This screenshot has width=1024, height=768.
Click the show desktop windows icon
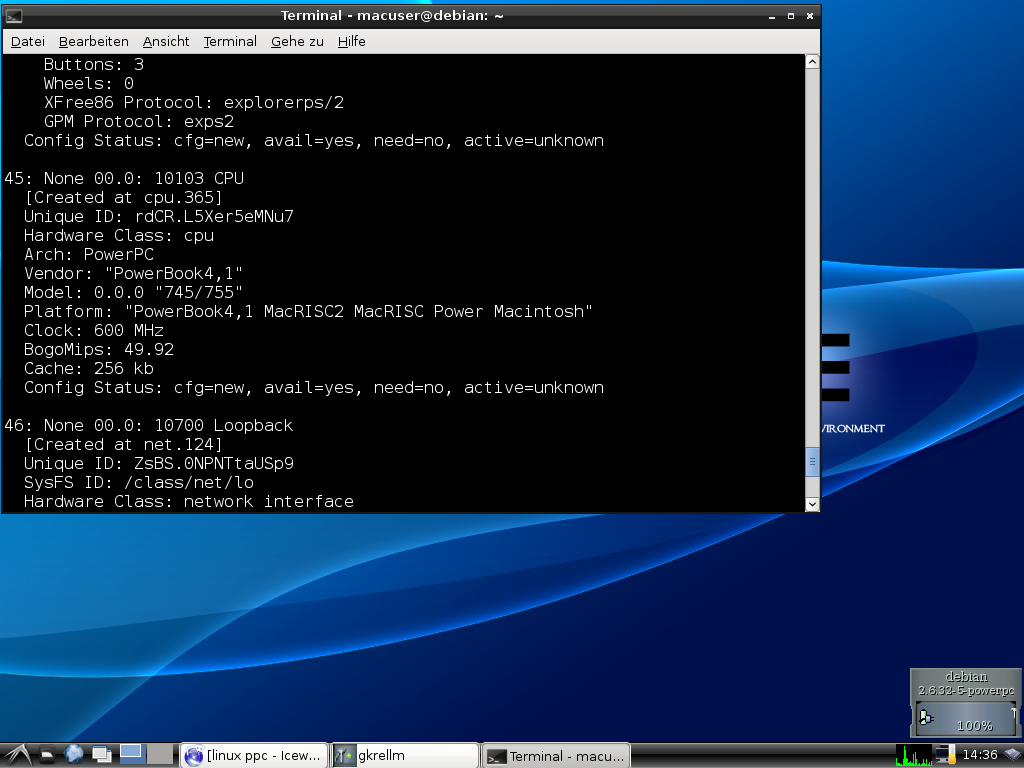[x=102, y=754]
